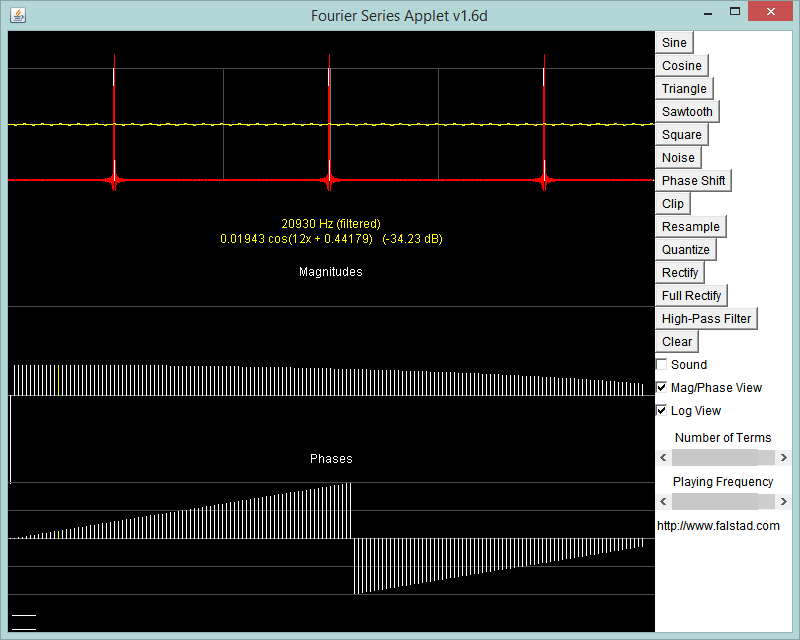Click the cosine term formula readout
800x640 pixels.
click(331, 239)
